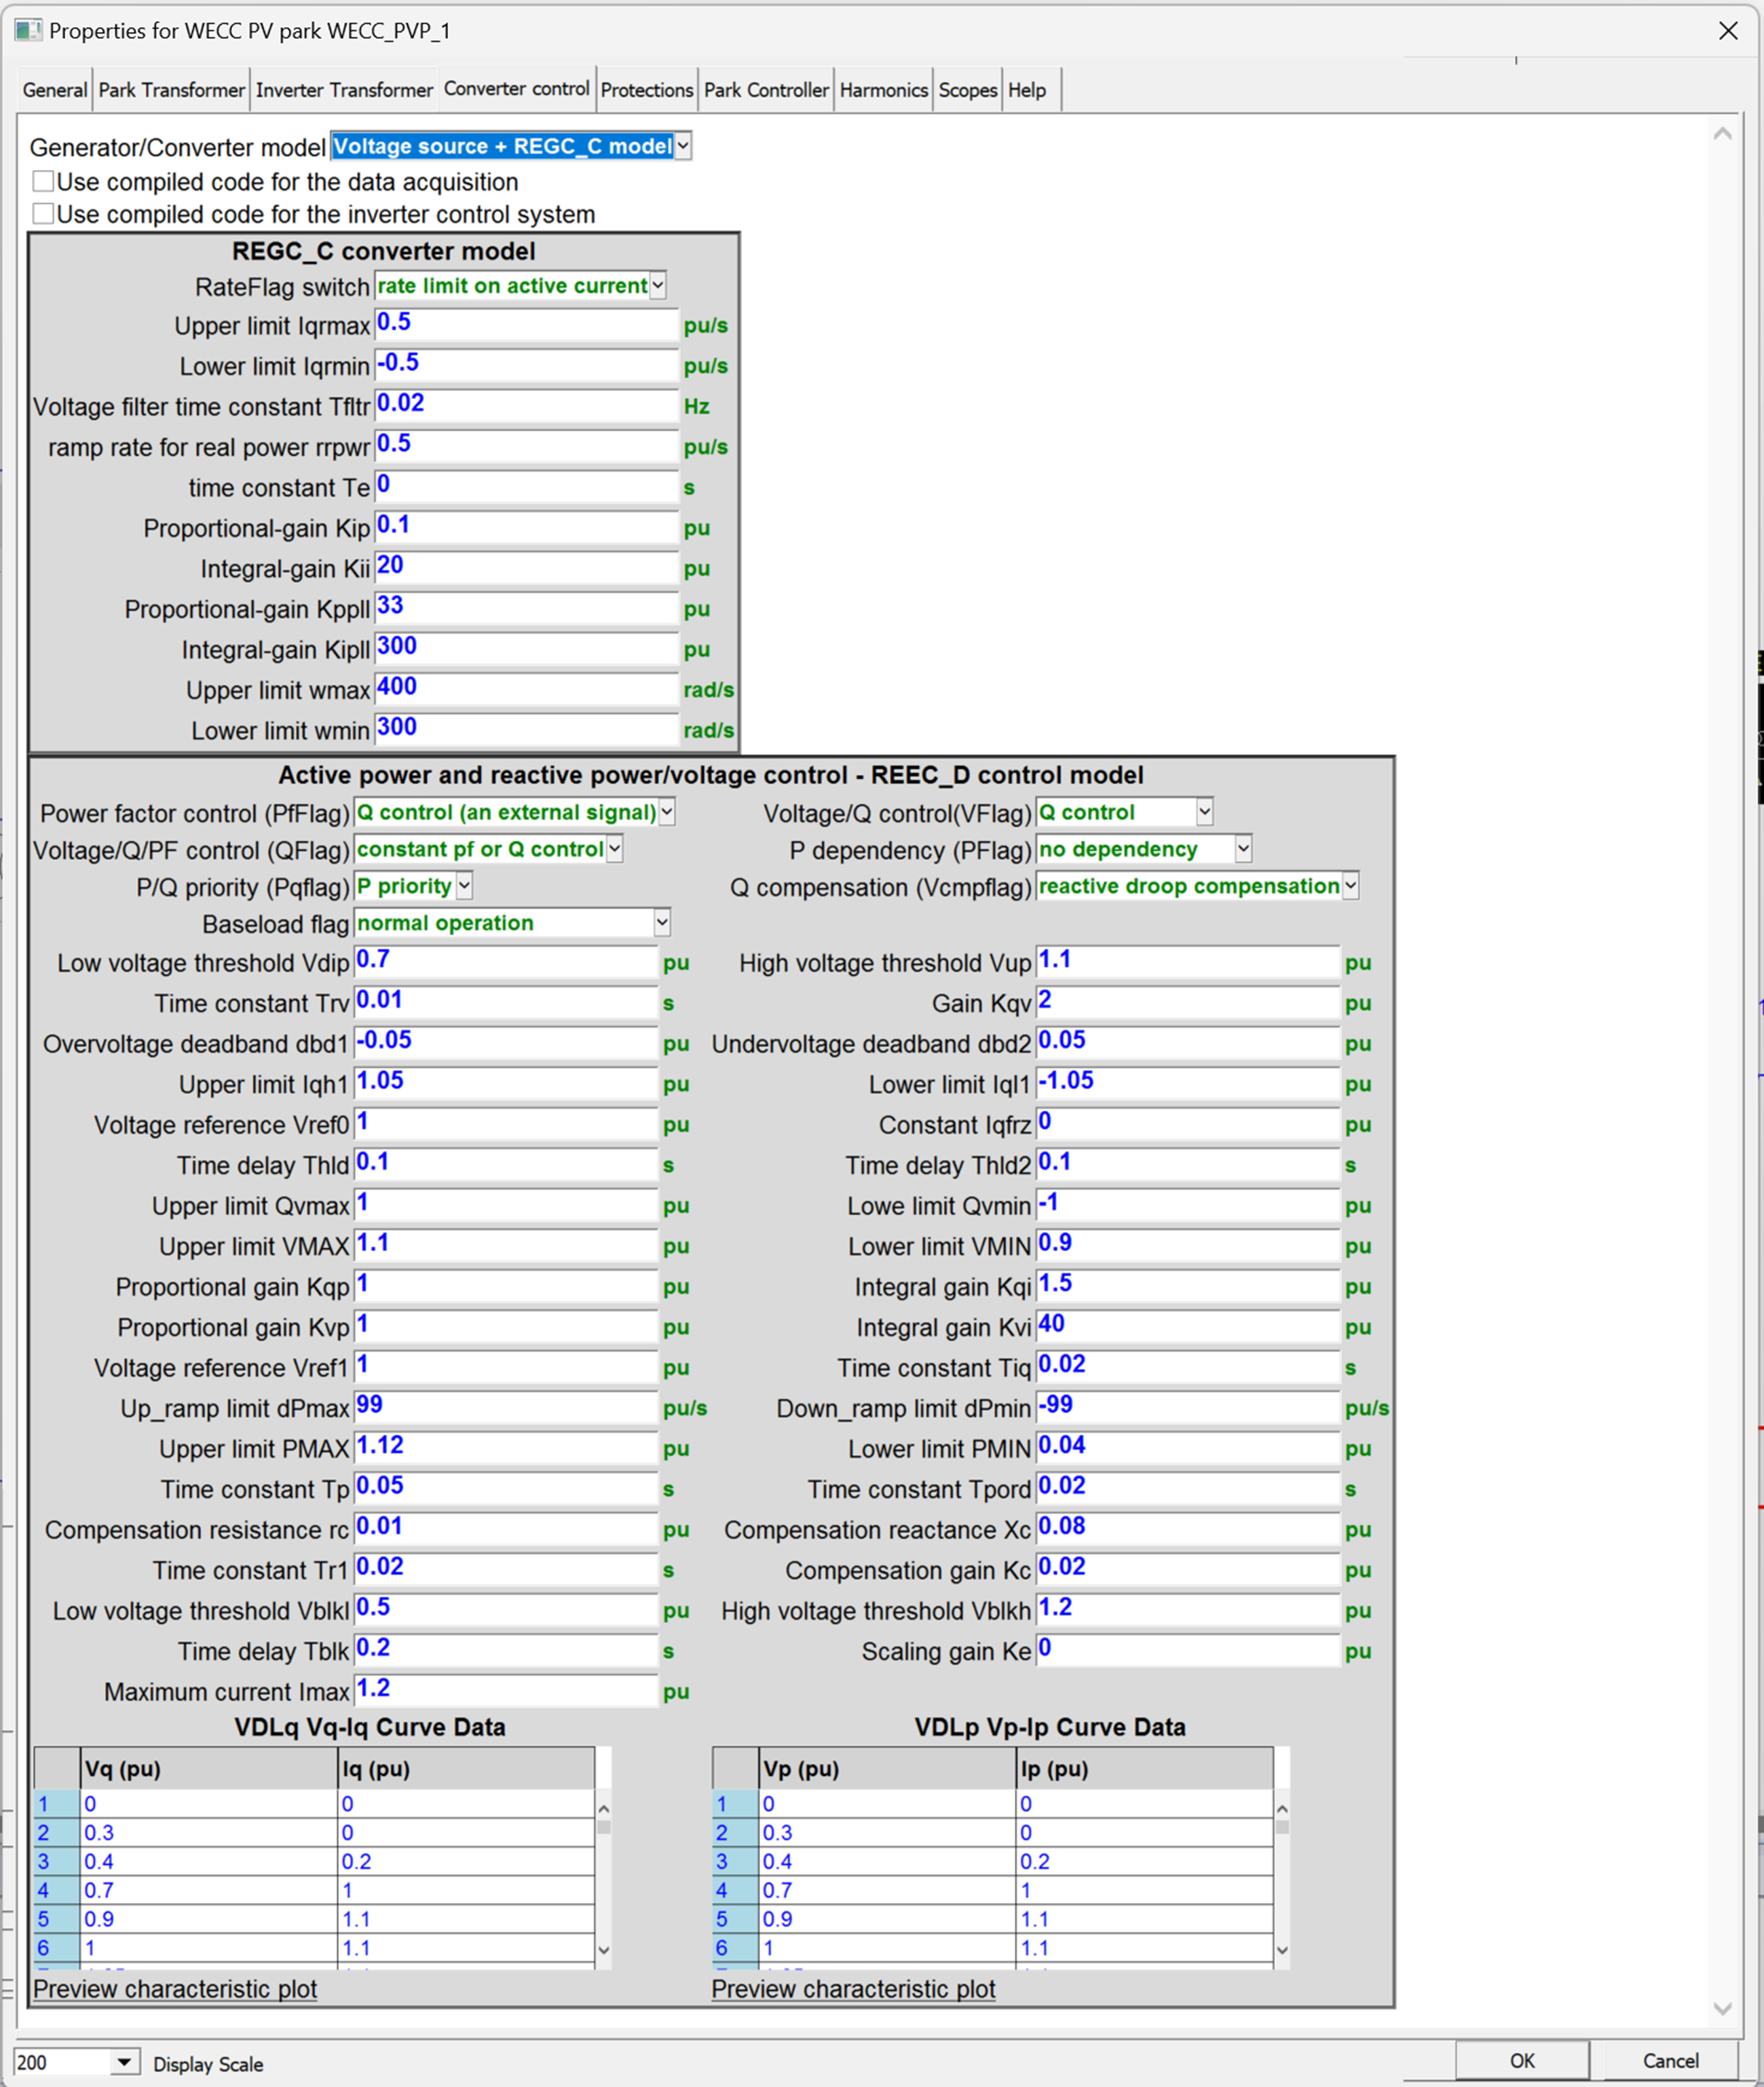
Task: Enable compiled code for the inverter control system
Action: pos(42,213)
